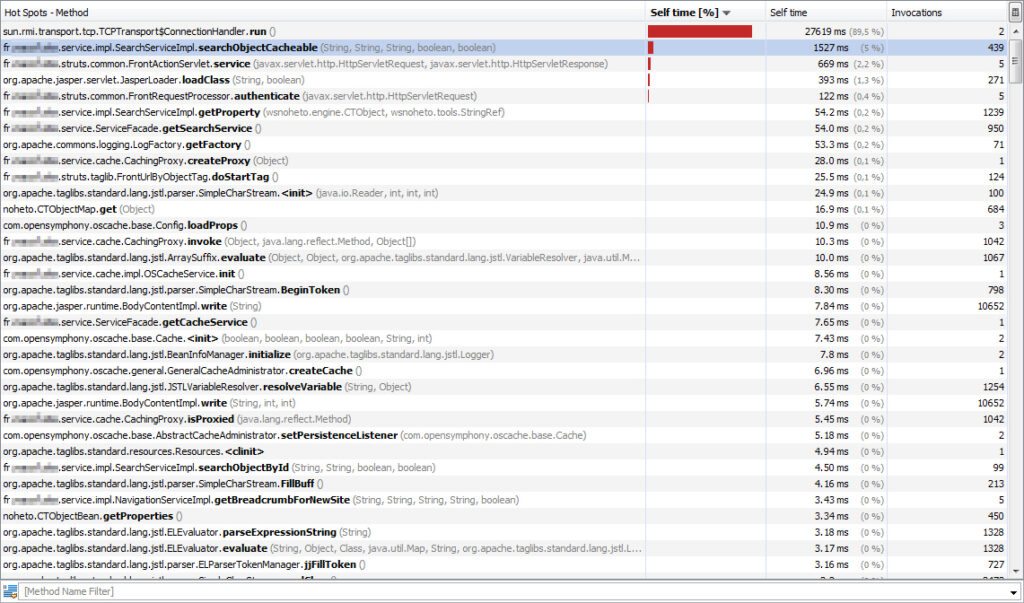
Task: Sort by the Self time column header
Action: pyautogui.click(x=825, y=12)
